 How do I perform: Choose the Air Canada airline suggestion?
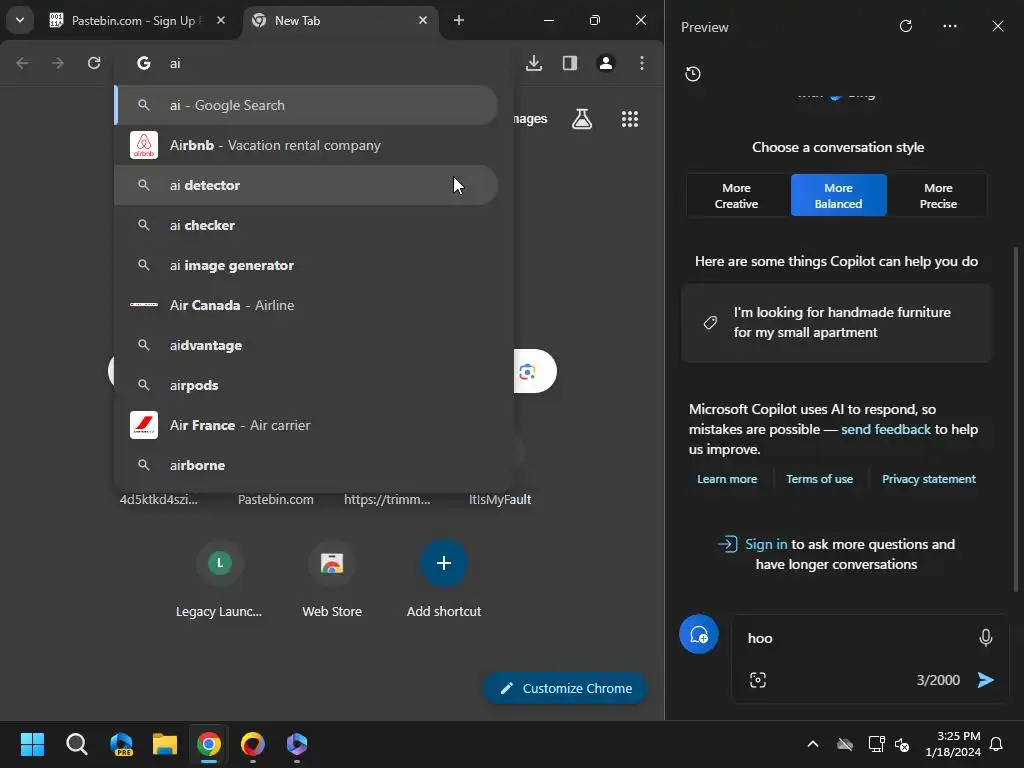click(306, 305)
